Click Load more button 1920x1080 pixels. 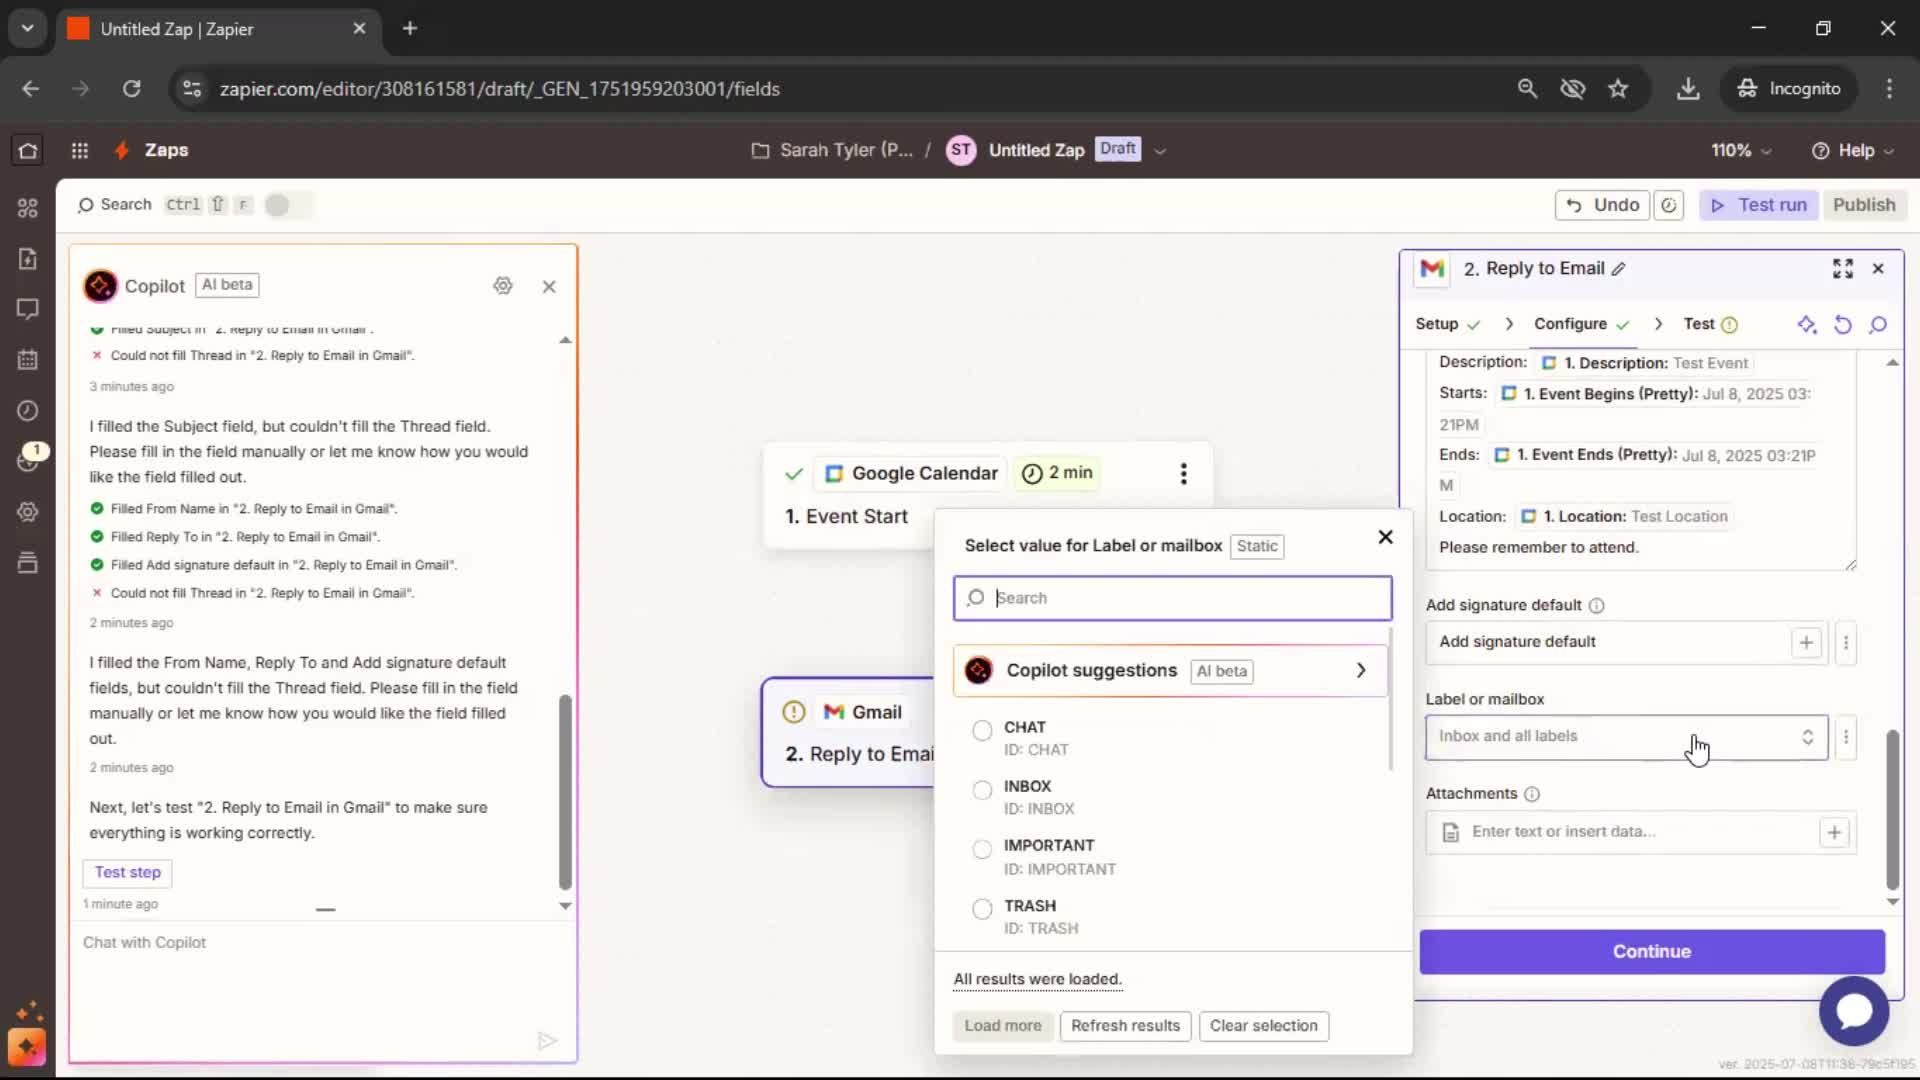(1002, 1026)
